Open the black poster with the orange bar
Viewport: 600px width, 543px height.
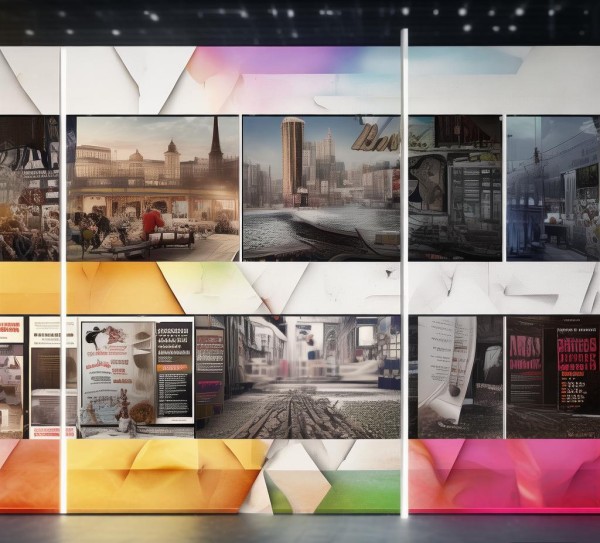point(174,370)
